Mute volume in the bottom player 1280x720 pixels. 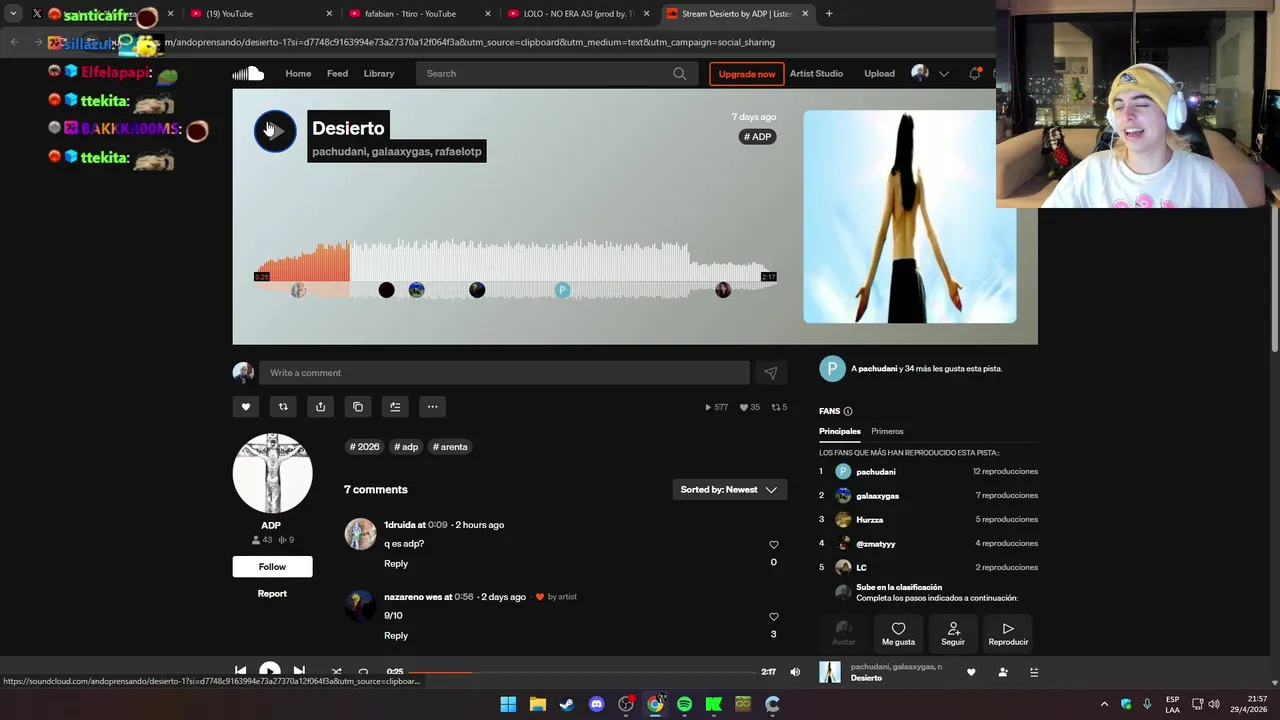coord(795,672)
